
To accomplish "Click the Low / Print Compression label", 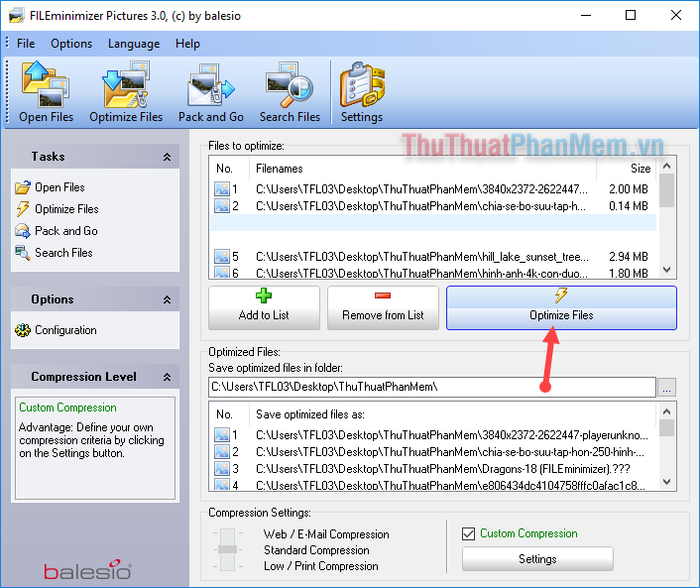I will [321, 566].
